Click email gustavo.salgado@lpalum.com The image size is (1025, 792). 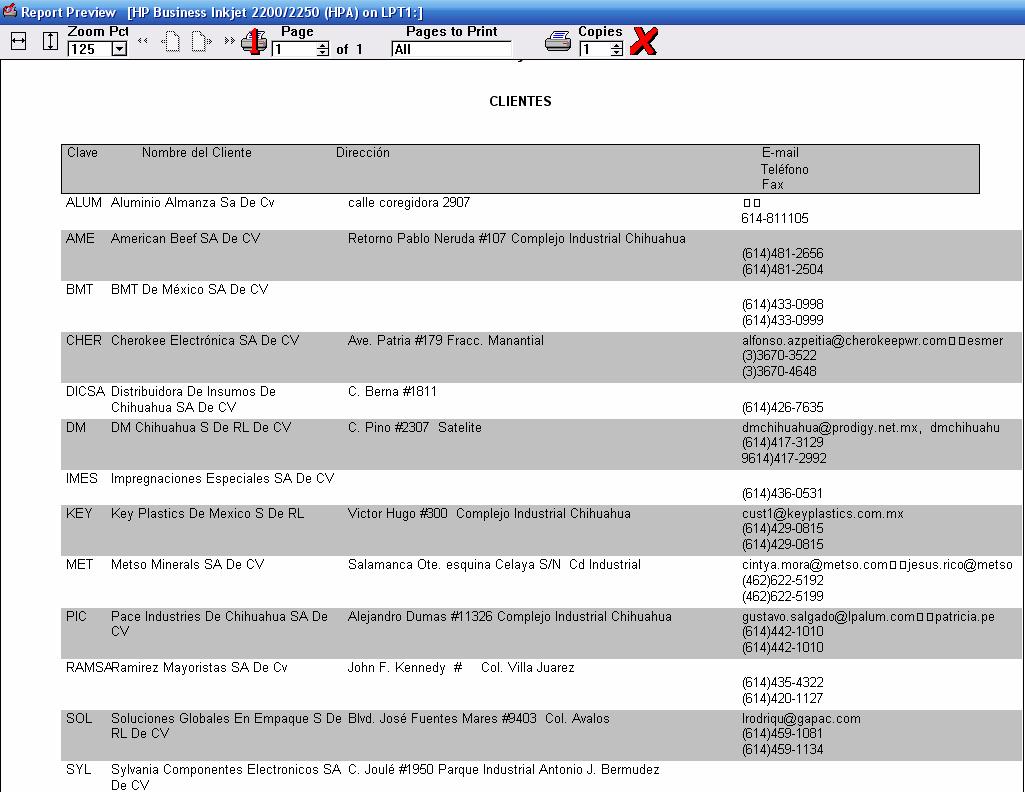[828, 616]
